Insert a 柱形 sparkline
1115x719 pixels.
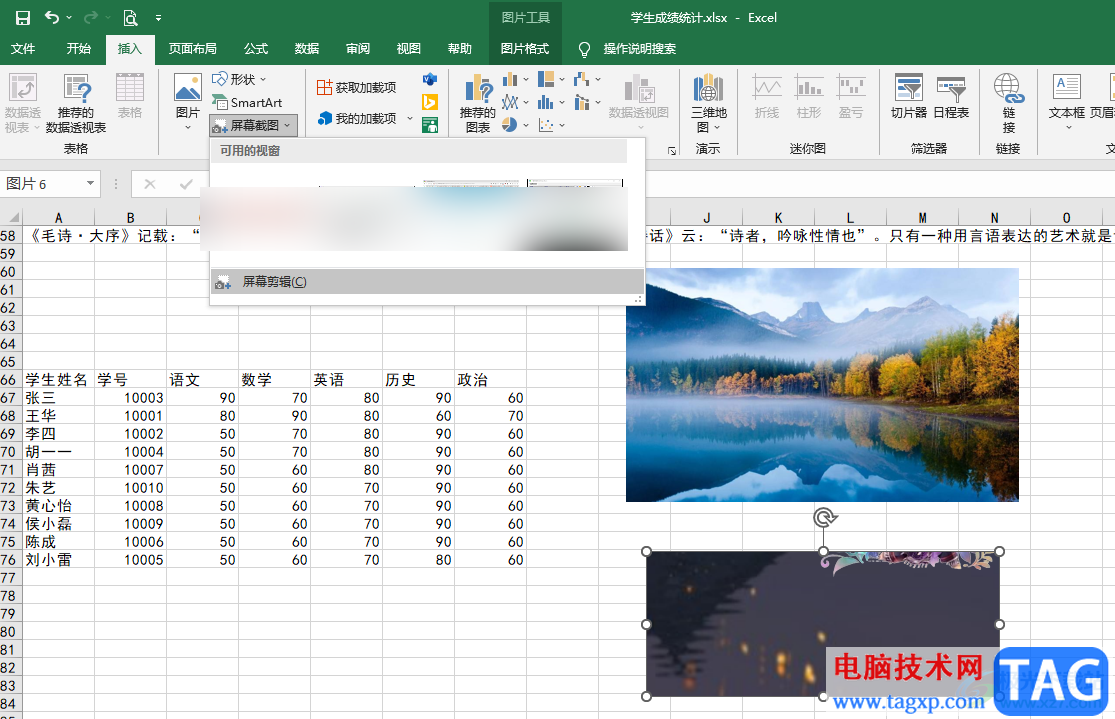(x=809, y=96)
